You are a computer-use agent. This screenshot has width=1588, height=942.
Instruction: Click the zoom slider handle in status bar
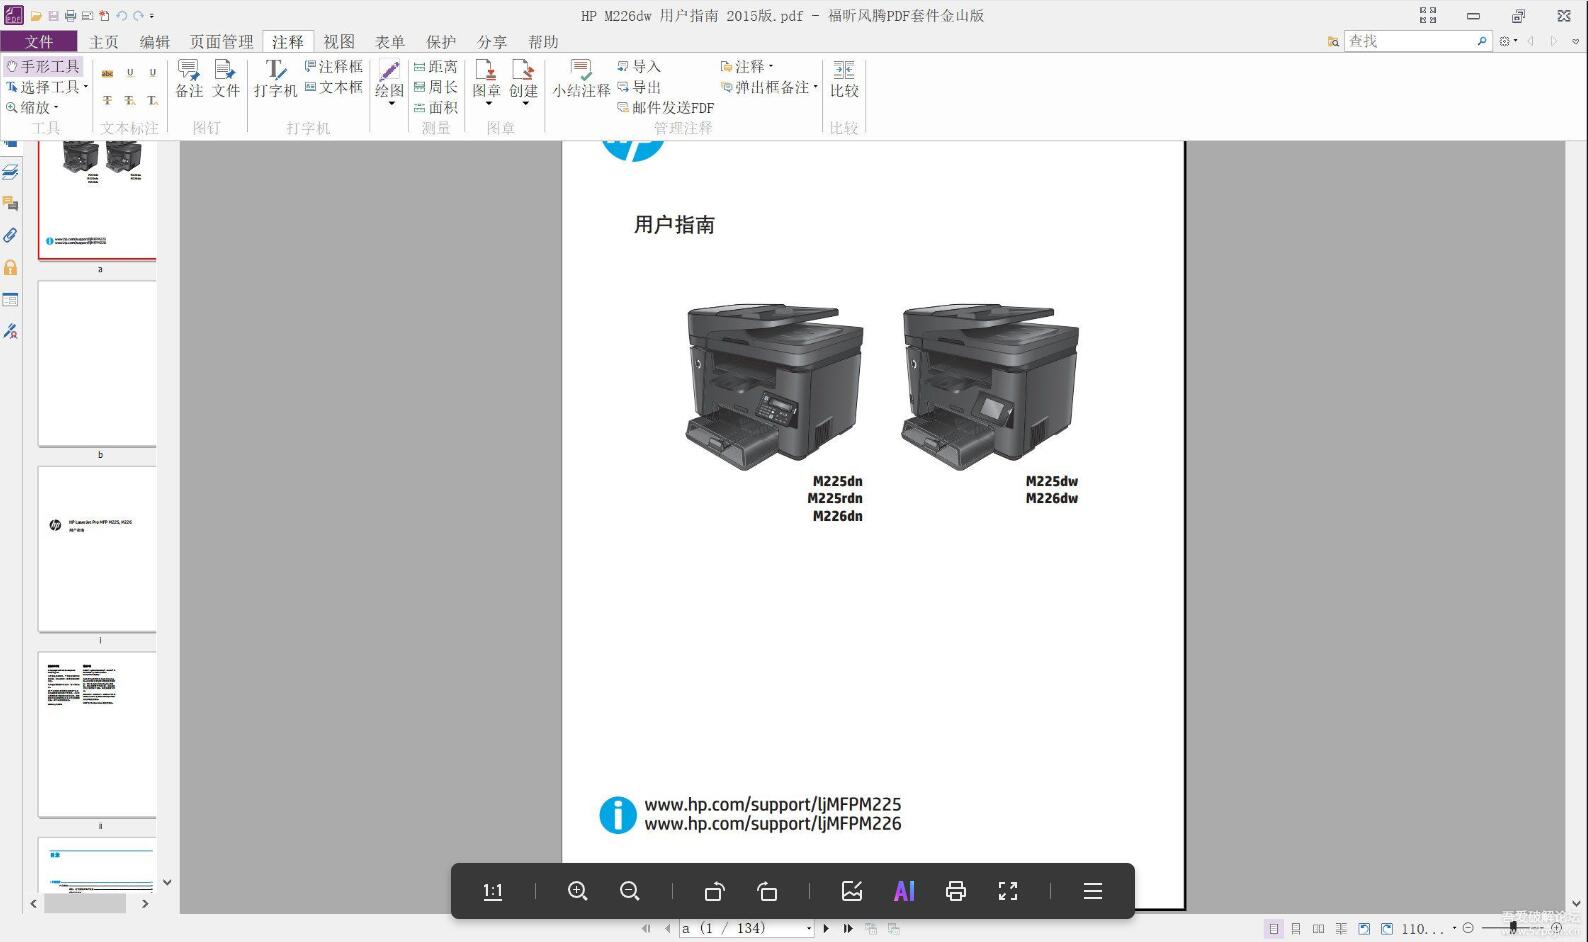[x=1513, y=928]
